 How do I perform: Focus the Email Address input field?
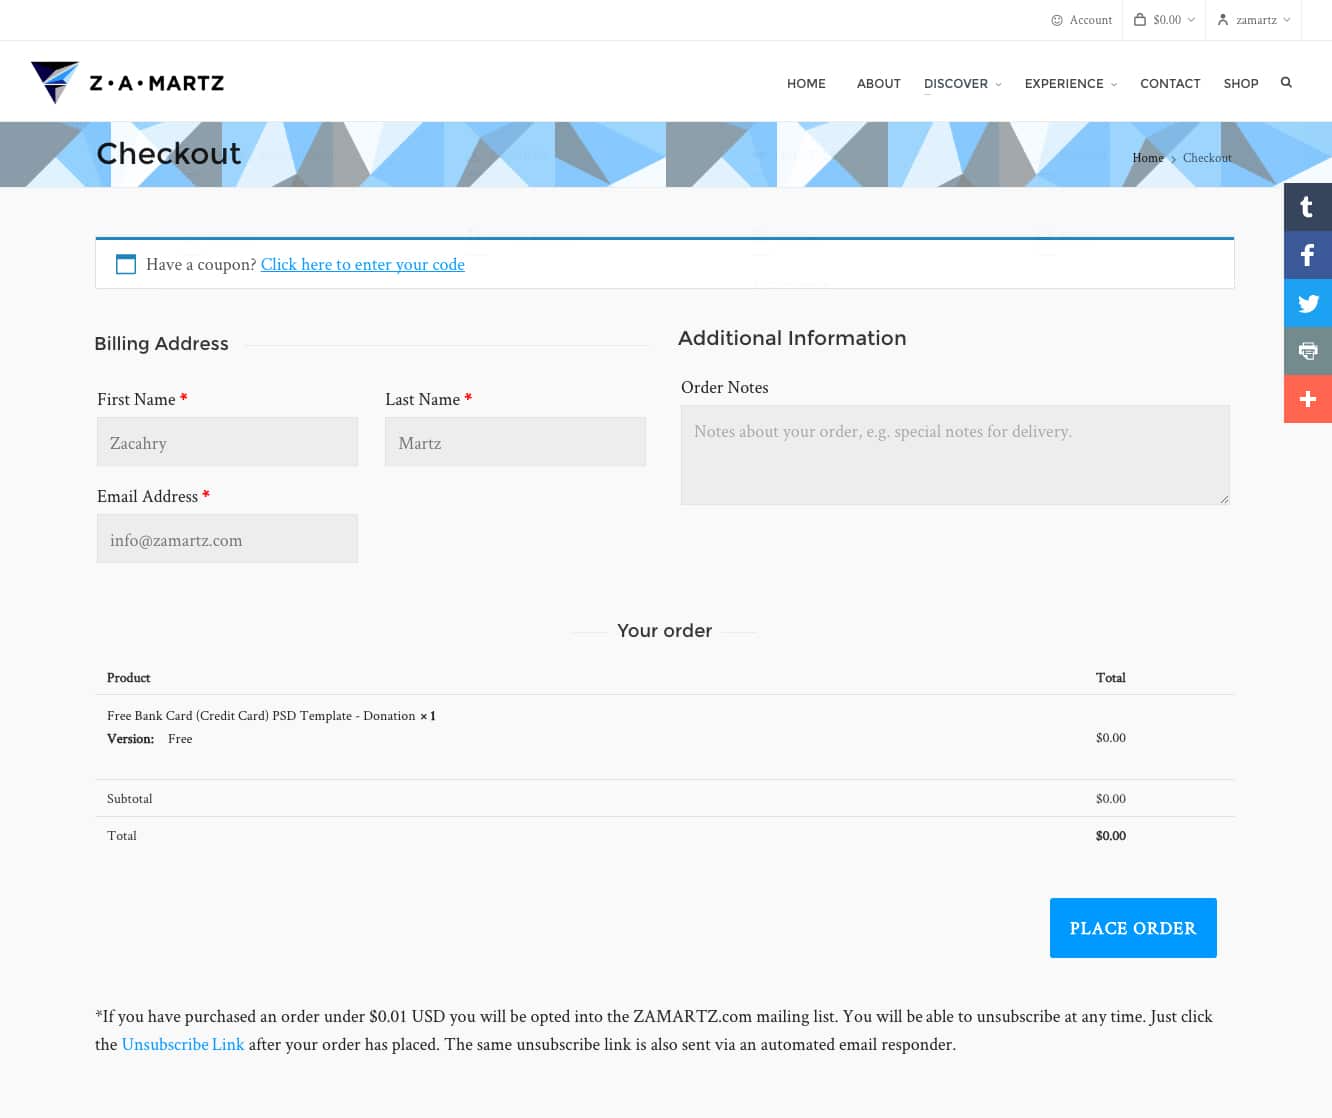point(227,539)
